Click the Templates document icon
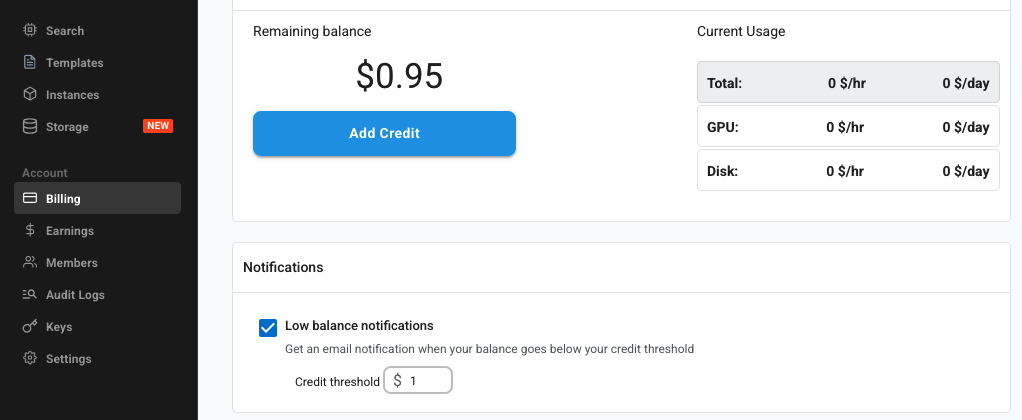 [30, 63]
